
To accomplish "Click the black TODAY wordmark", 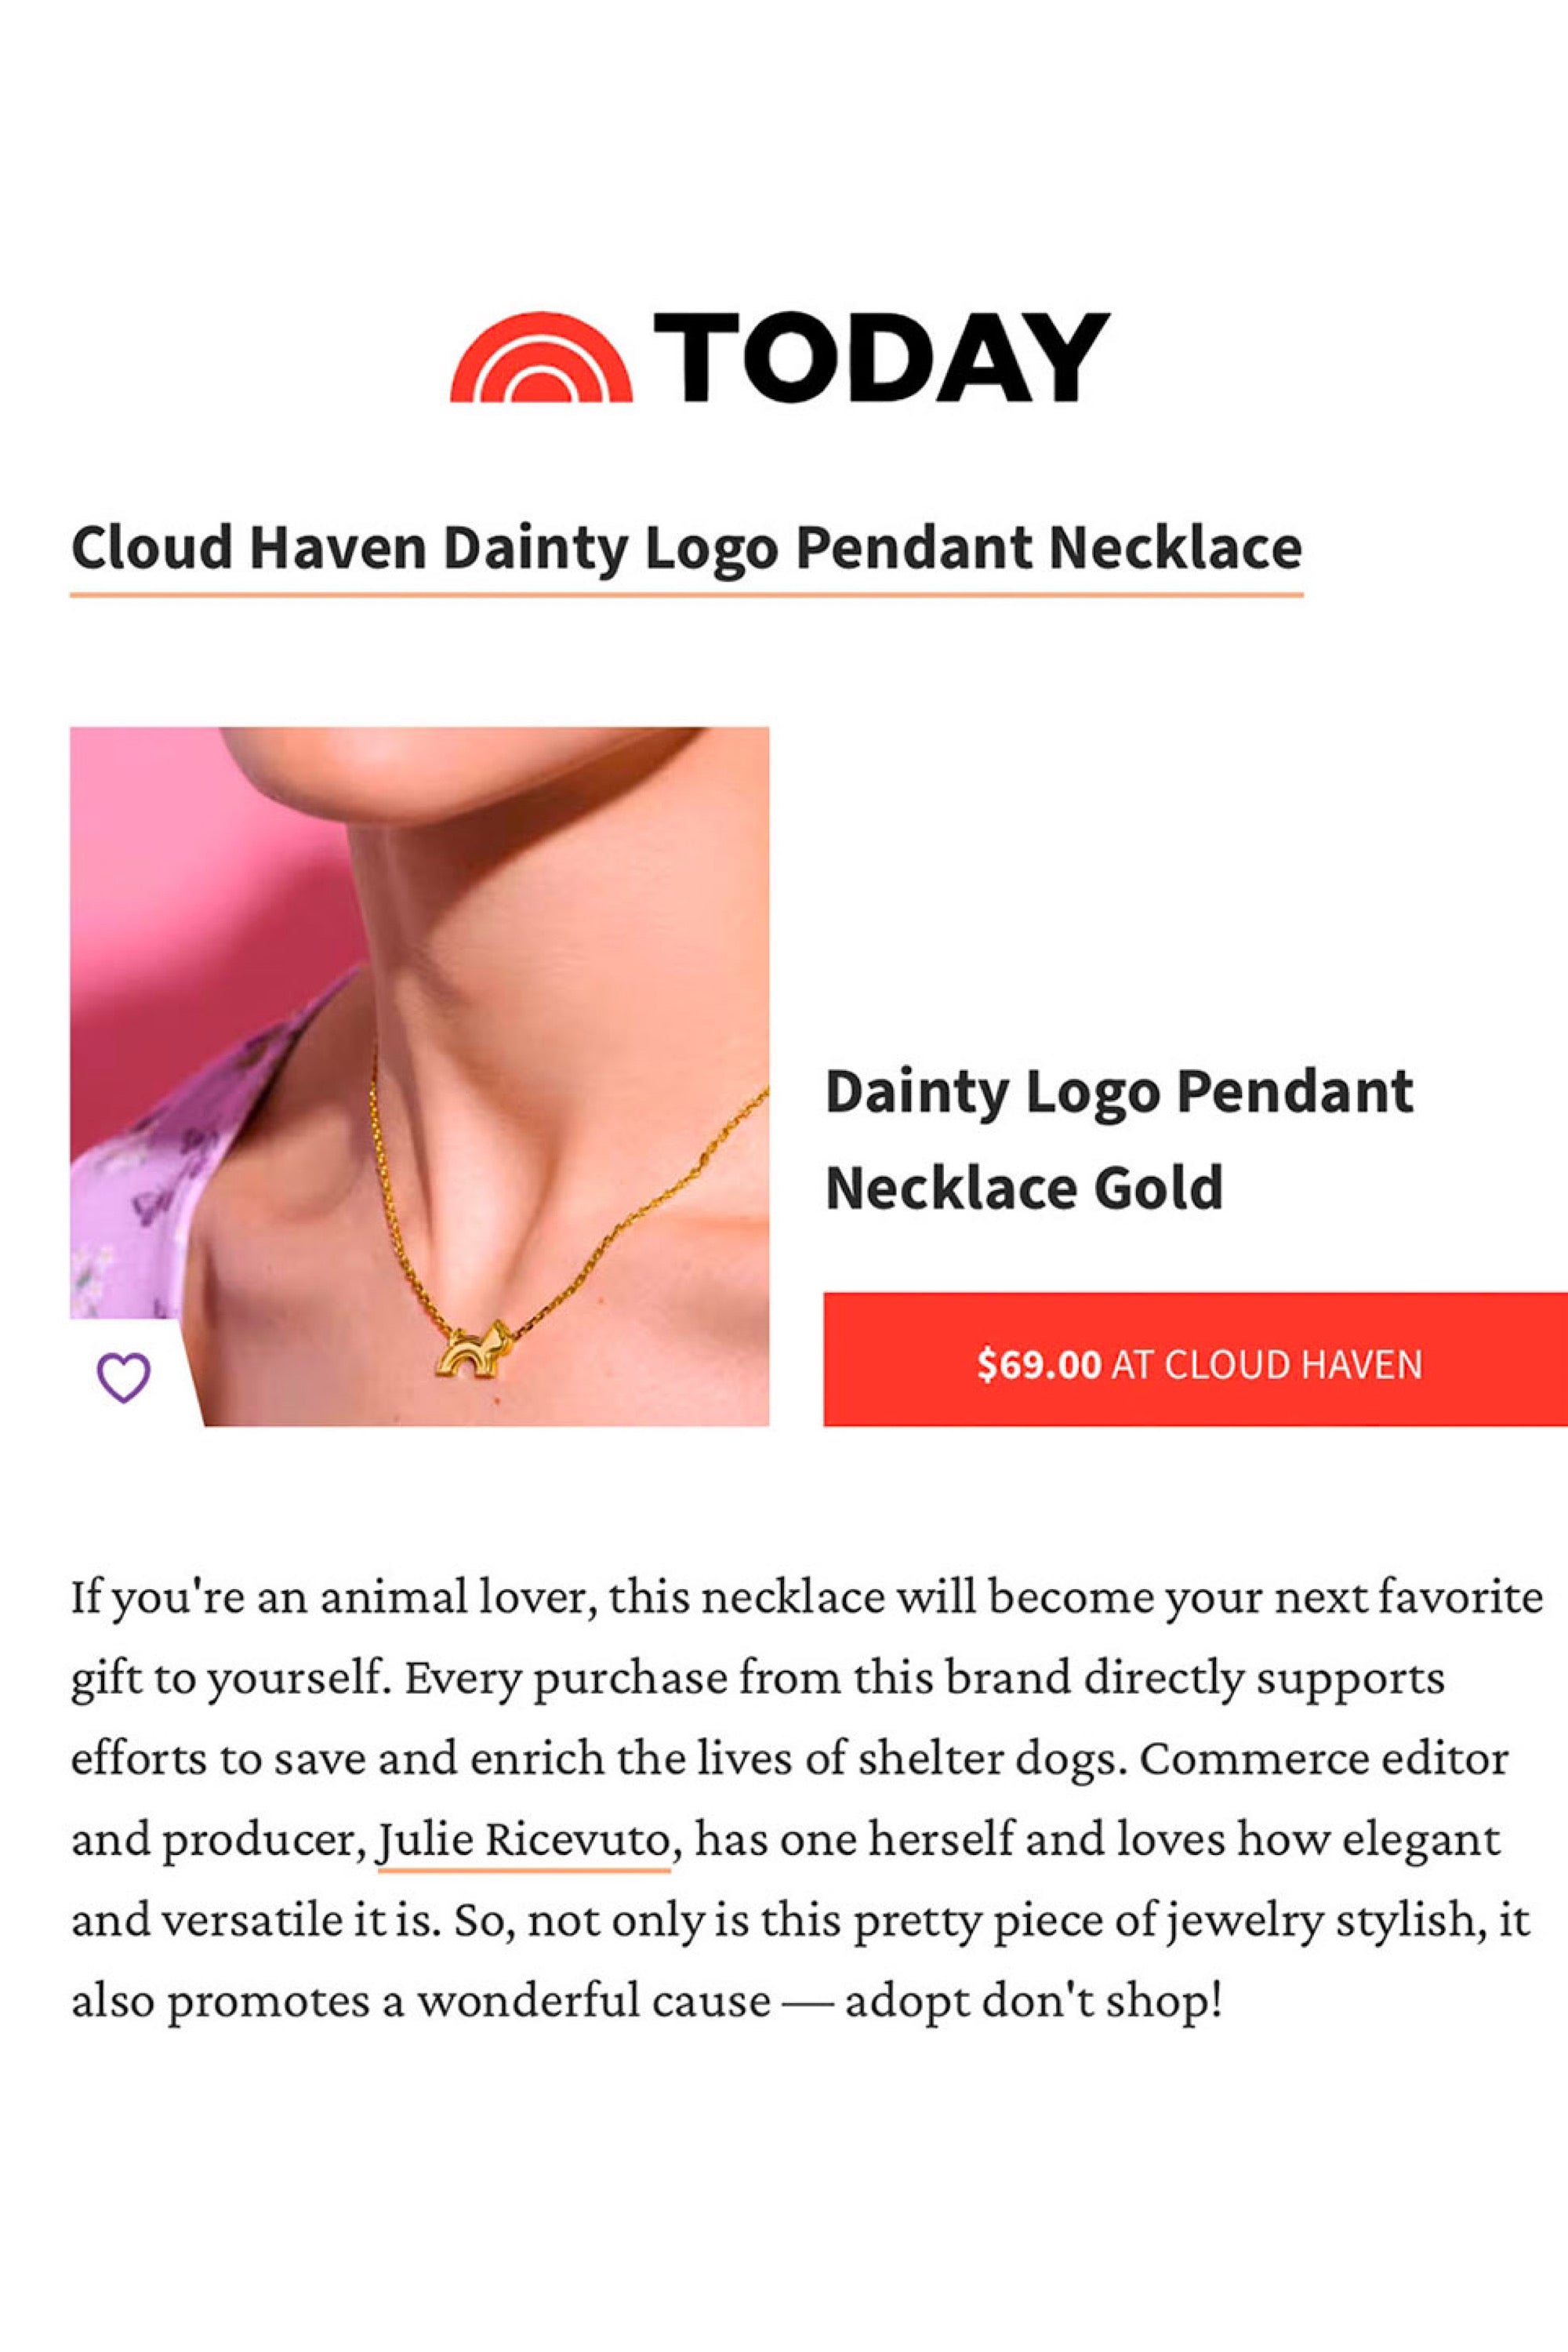I will [882, 357].
